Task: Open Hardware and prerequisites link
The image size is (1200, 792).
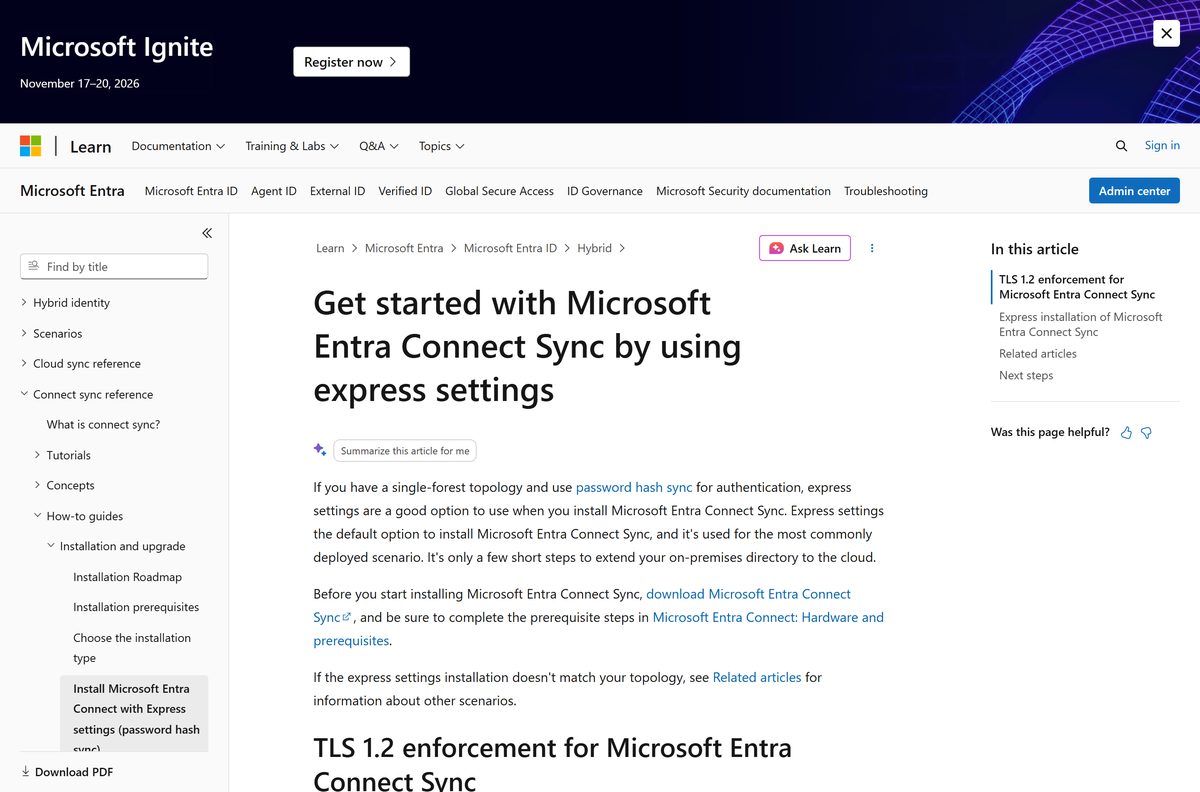Action: tap(768, 618)
